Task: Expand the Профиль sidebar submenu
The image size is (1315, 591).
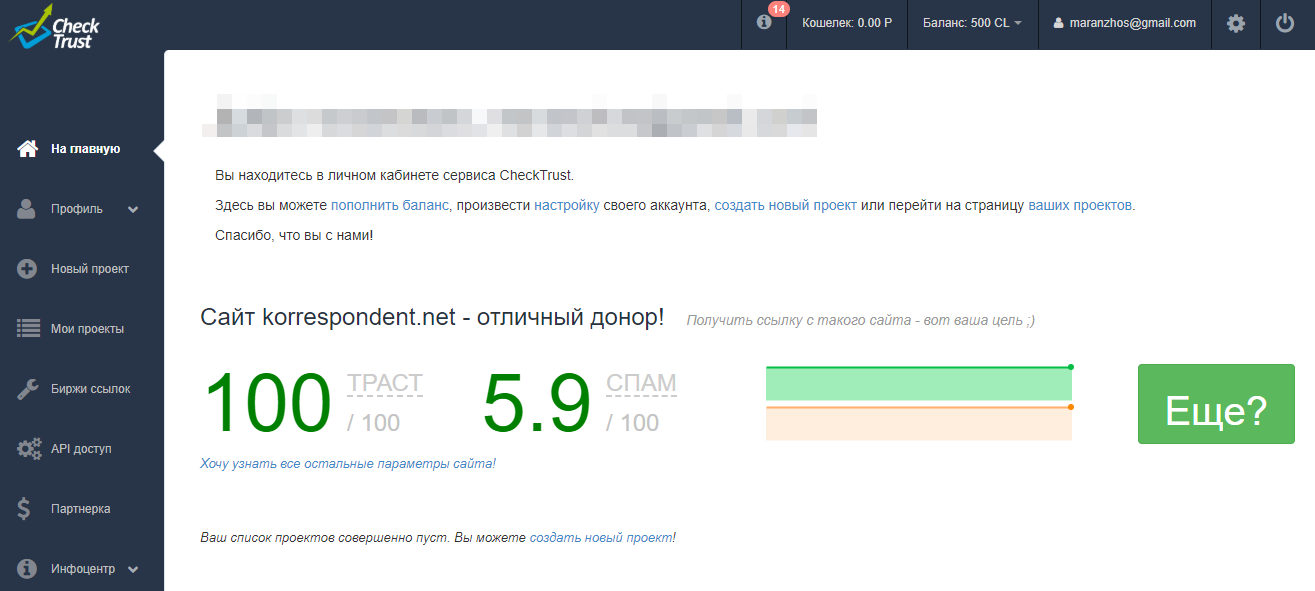Action: pyautogui.click(x=133, y=210)
